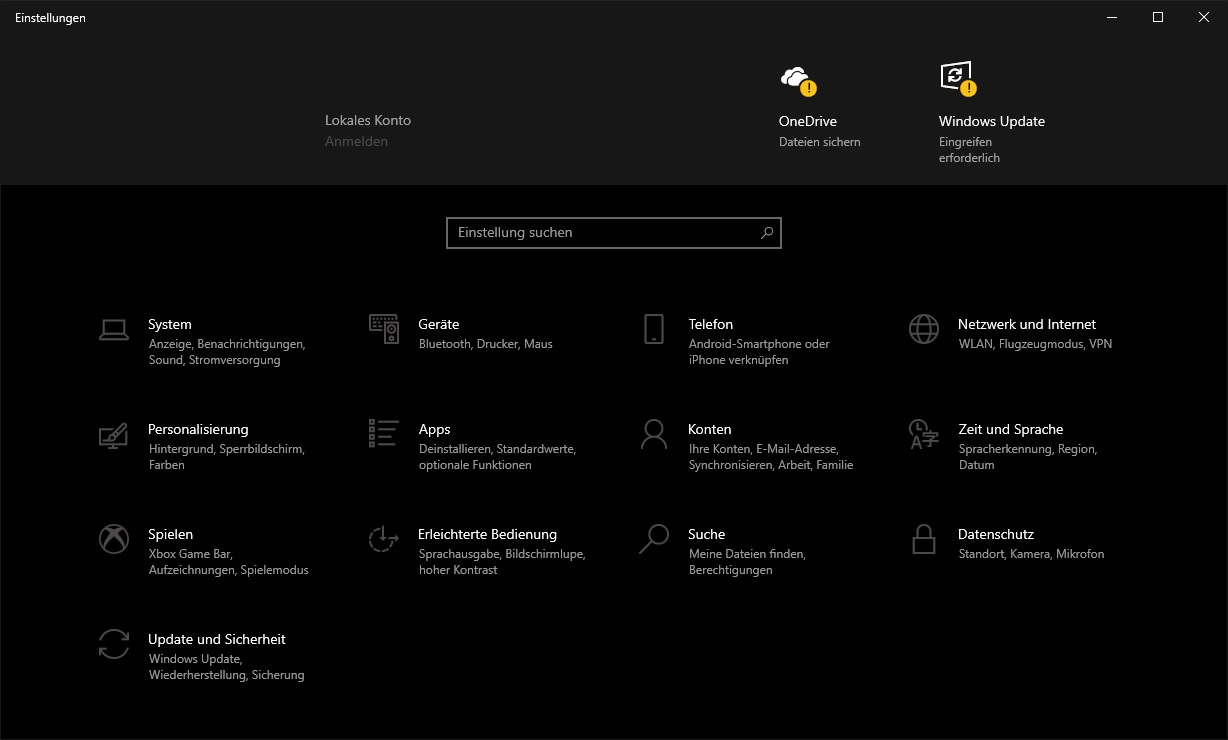The height and width of the screenshot is (740, 1228).
Task: Click the Windows Update icon with warning badge
Action: pyautogui.click(x=957, y=79)
